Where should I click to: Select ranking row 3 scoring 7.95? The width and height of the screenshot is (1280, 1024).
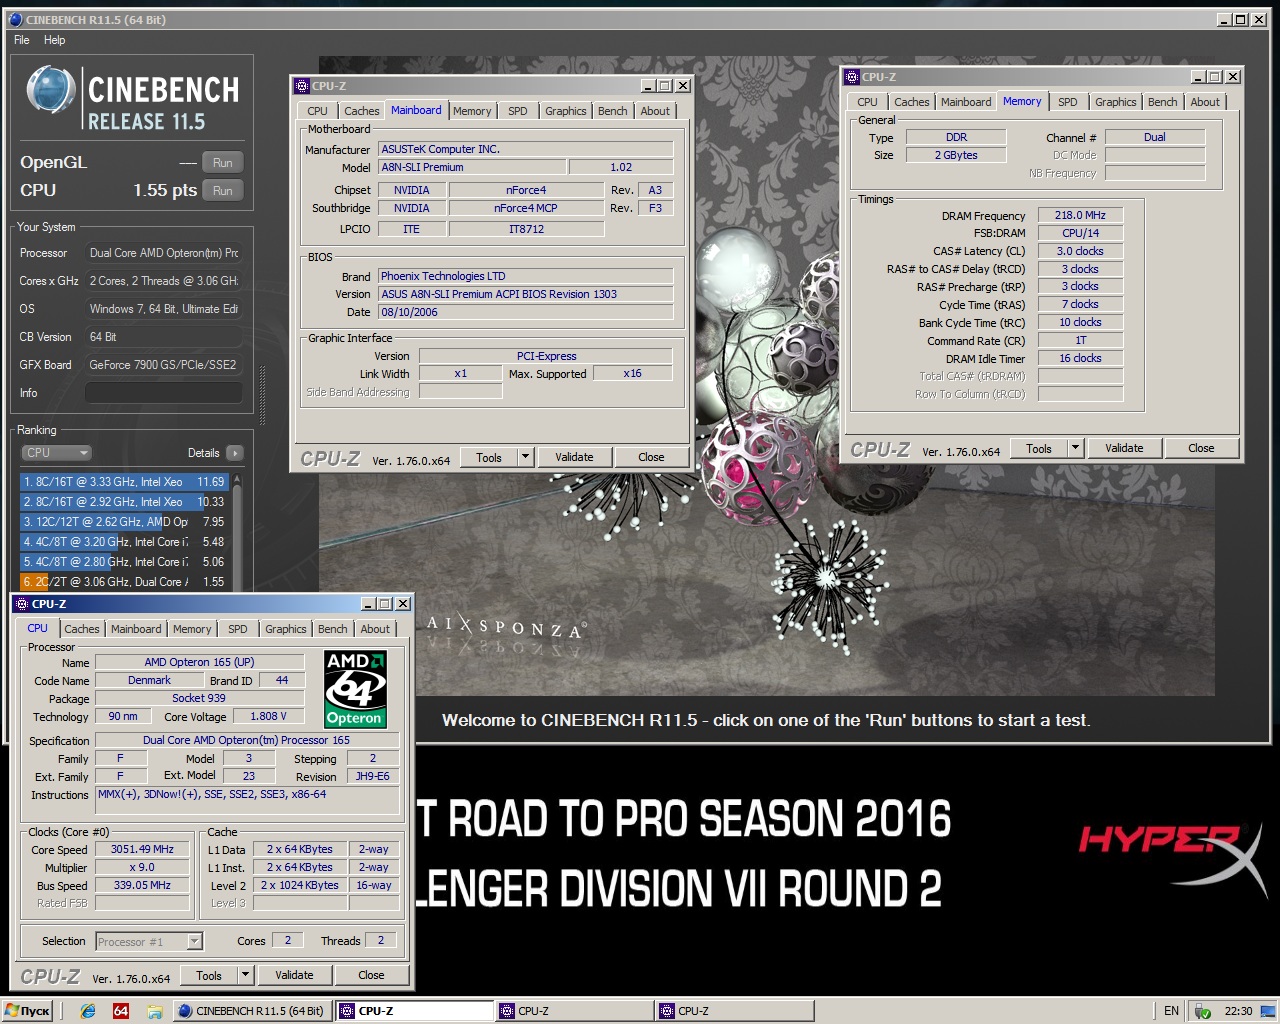(x=125, y=522)
